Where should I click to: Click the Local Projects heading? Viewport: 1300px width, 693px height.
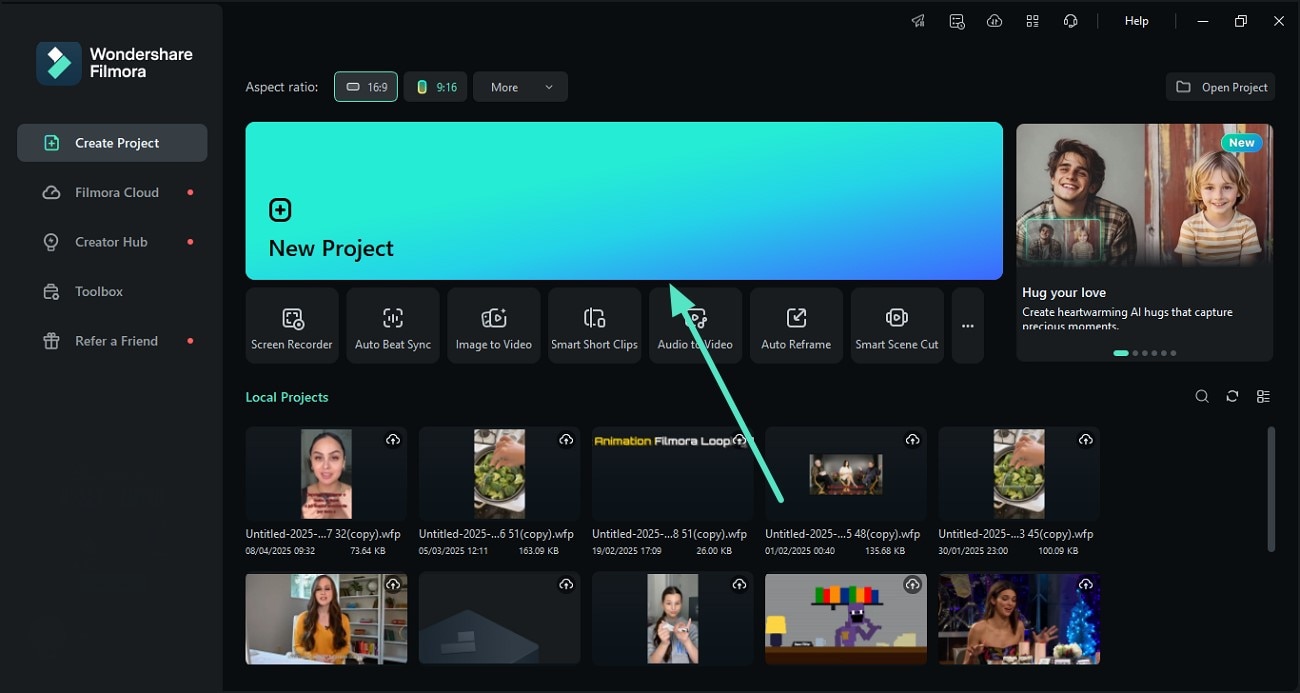(x=287, y=397)
